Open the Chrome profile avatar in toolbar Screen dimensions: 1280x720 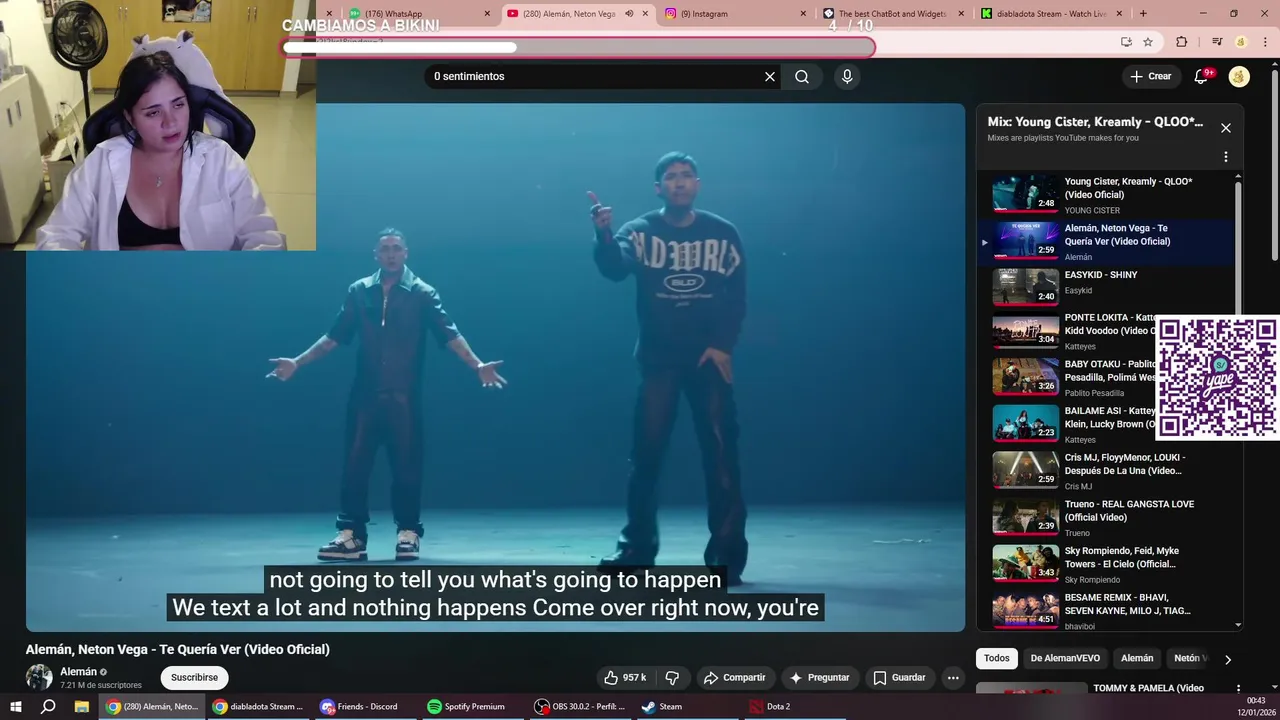(x=1241, y=42)
